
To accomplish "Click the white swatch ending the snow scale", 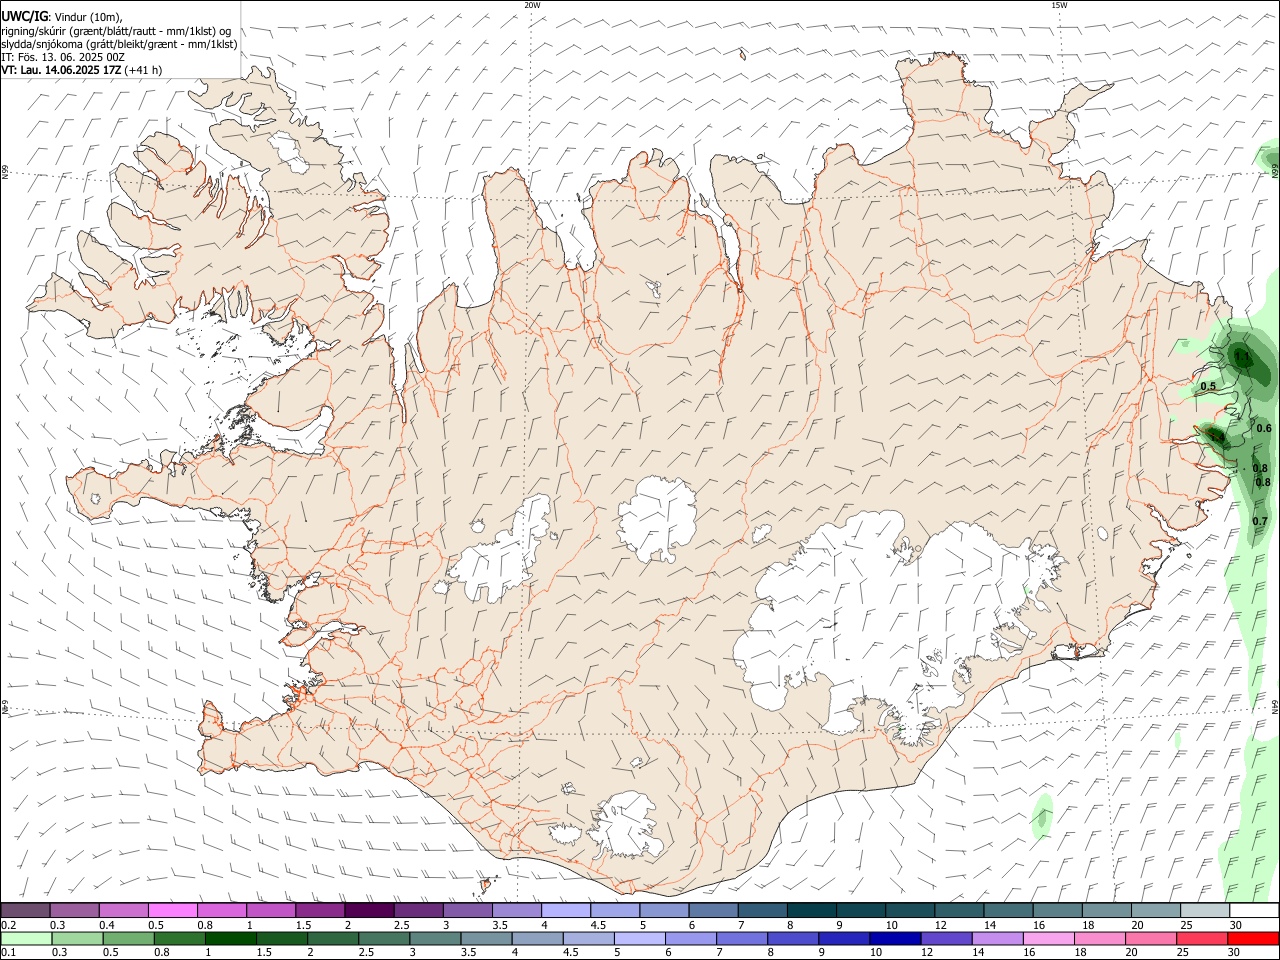I will (1254, 910).
